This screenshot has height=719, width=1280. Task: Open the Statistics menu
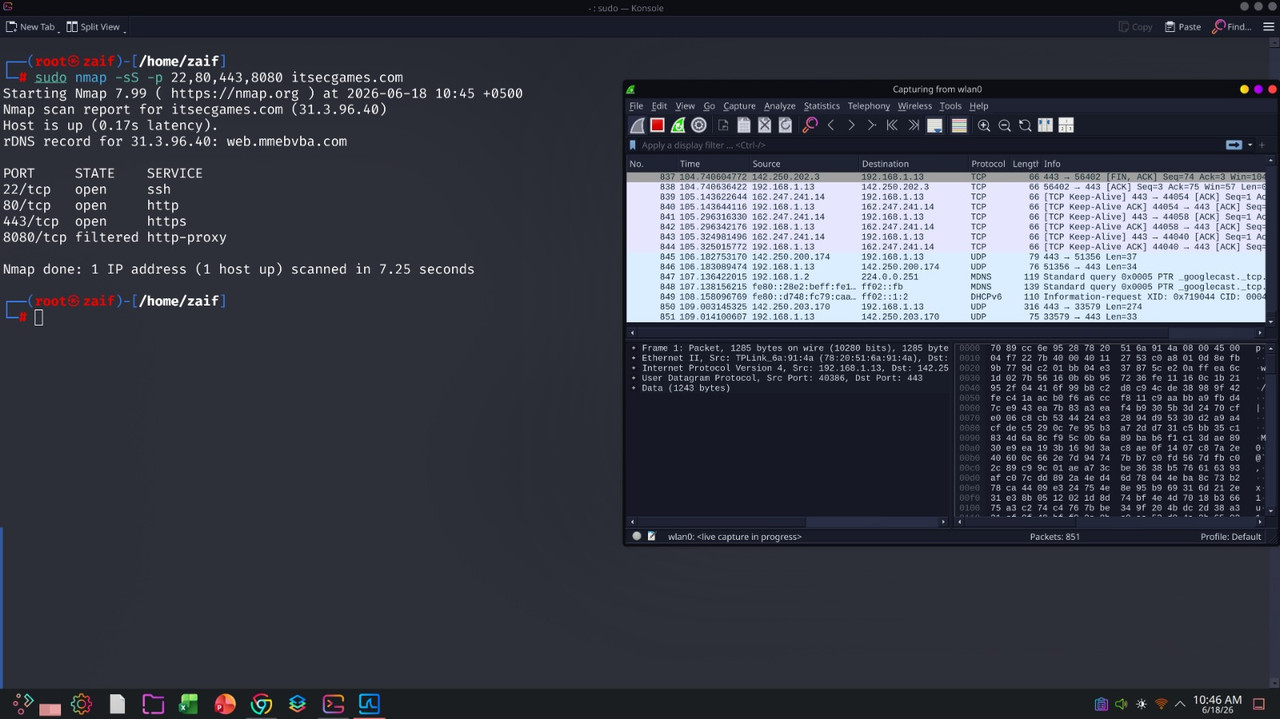point(822,106)
